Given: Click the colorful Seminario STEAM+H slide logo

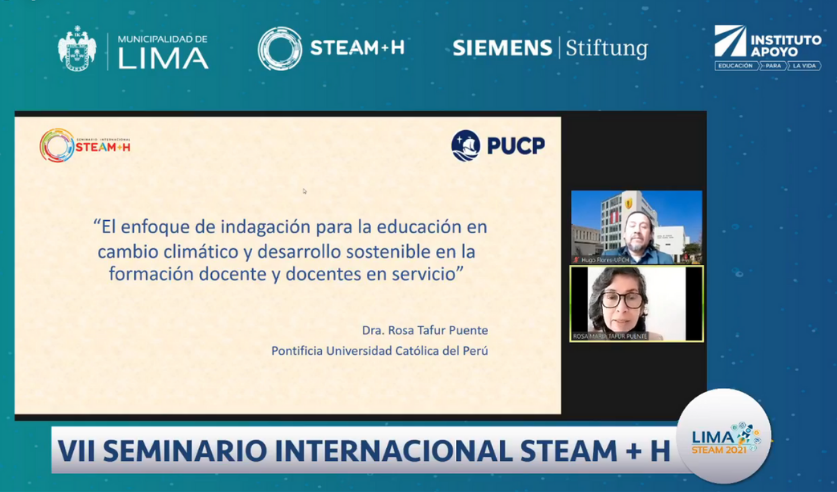Looking at the screenshot, I should [x=85, y=145].
